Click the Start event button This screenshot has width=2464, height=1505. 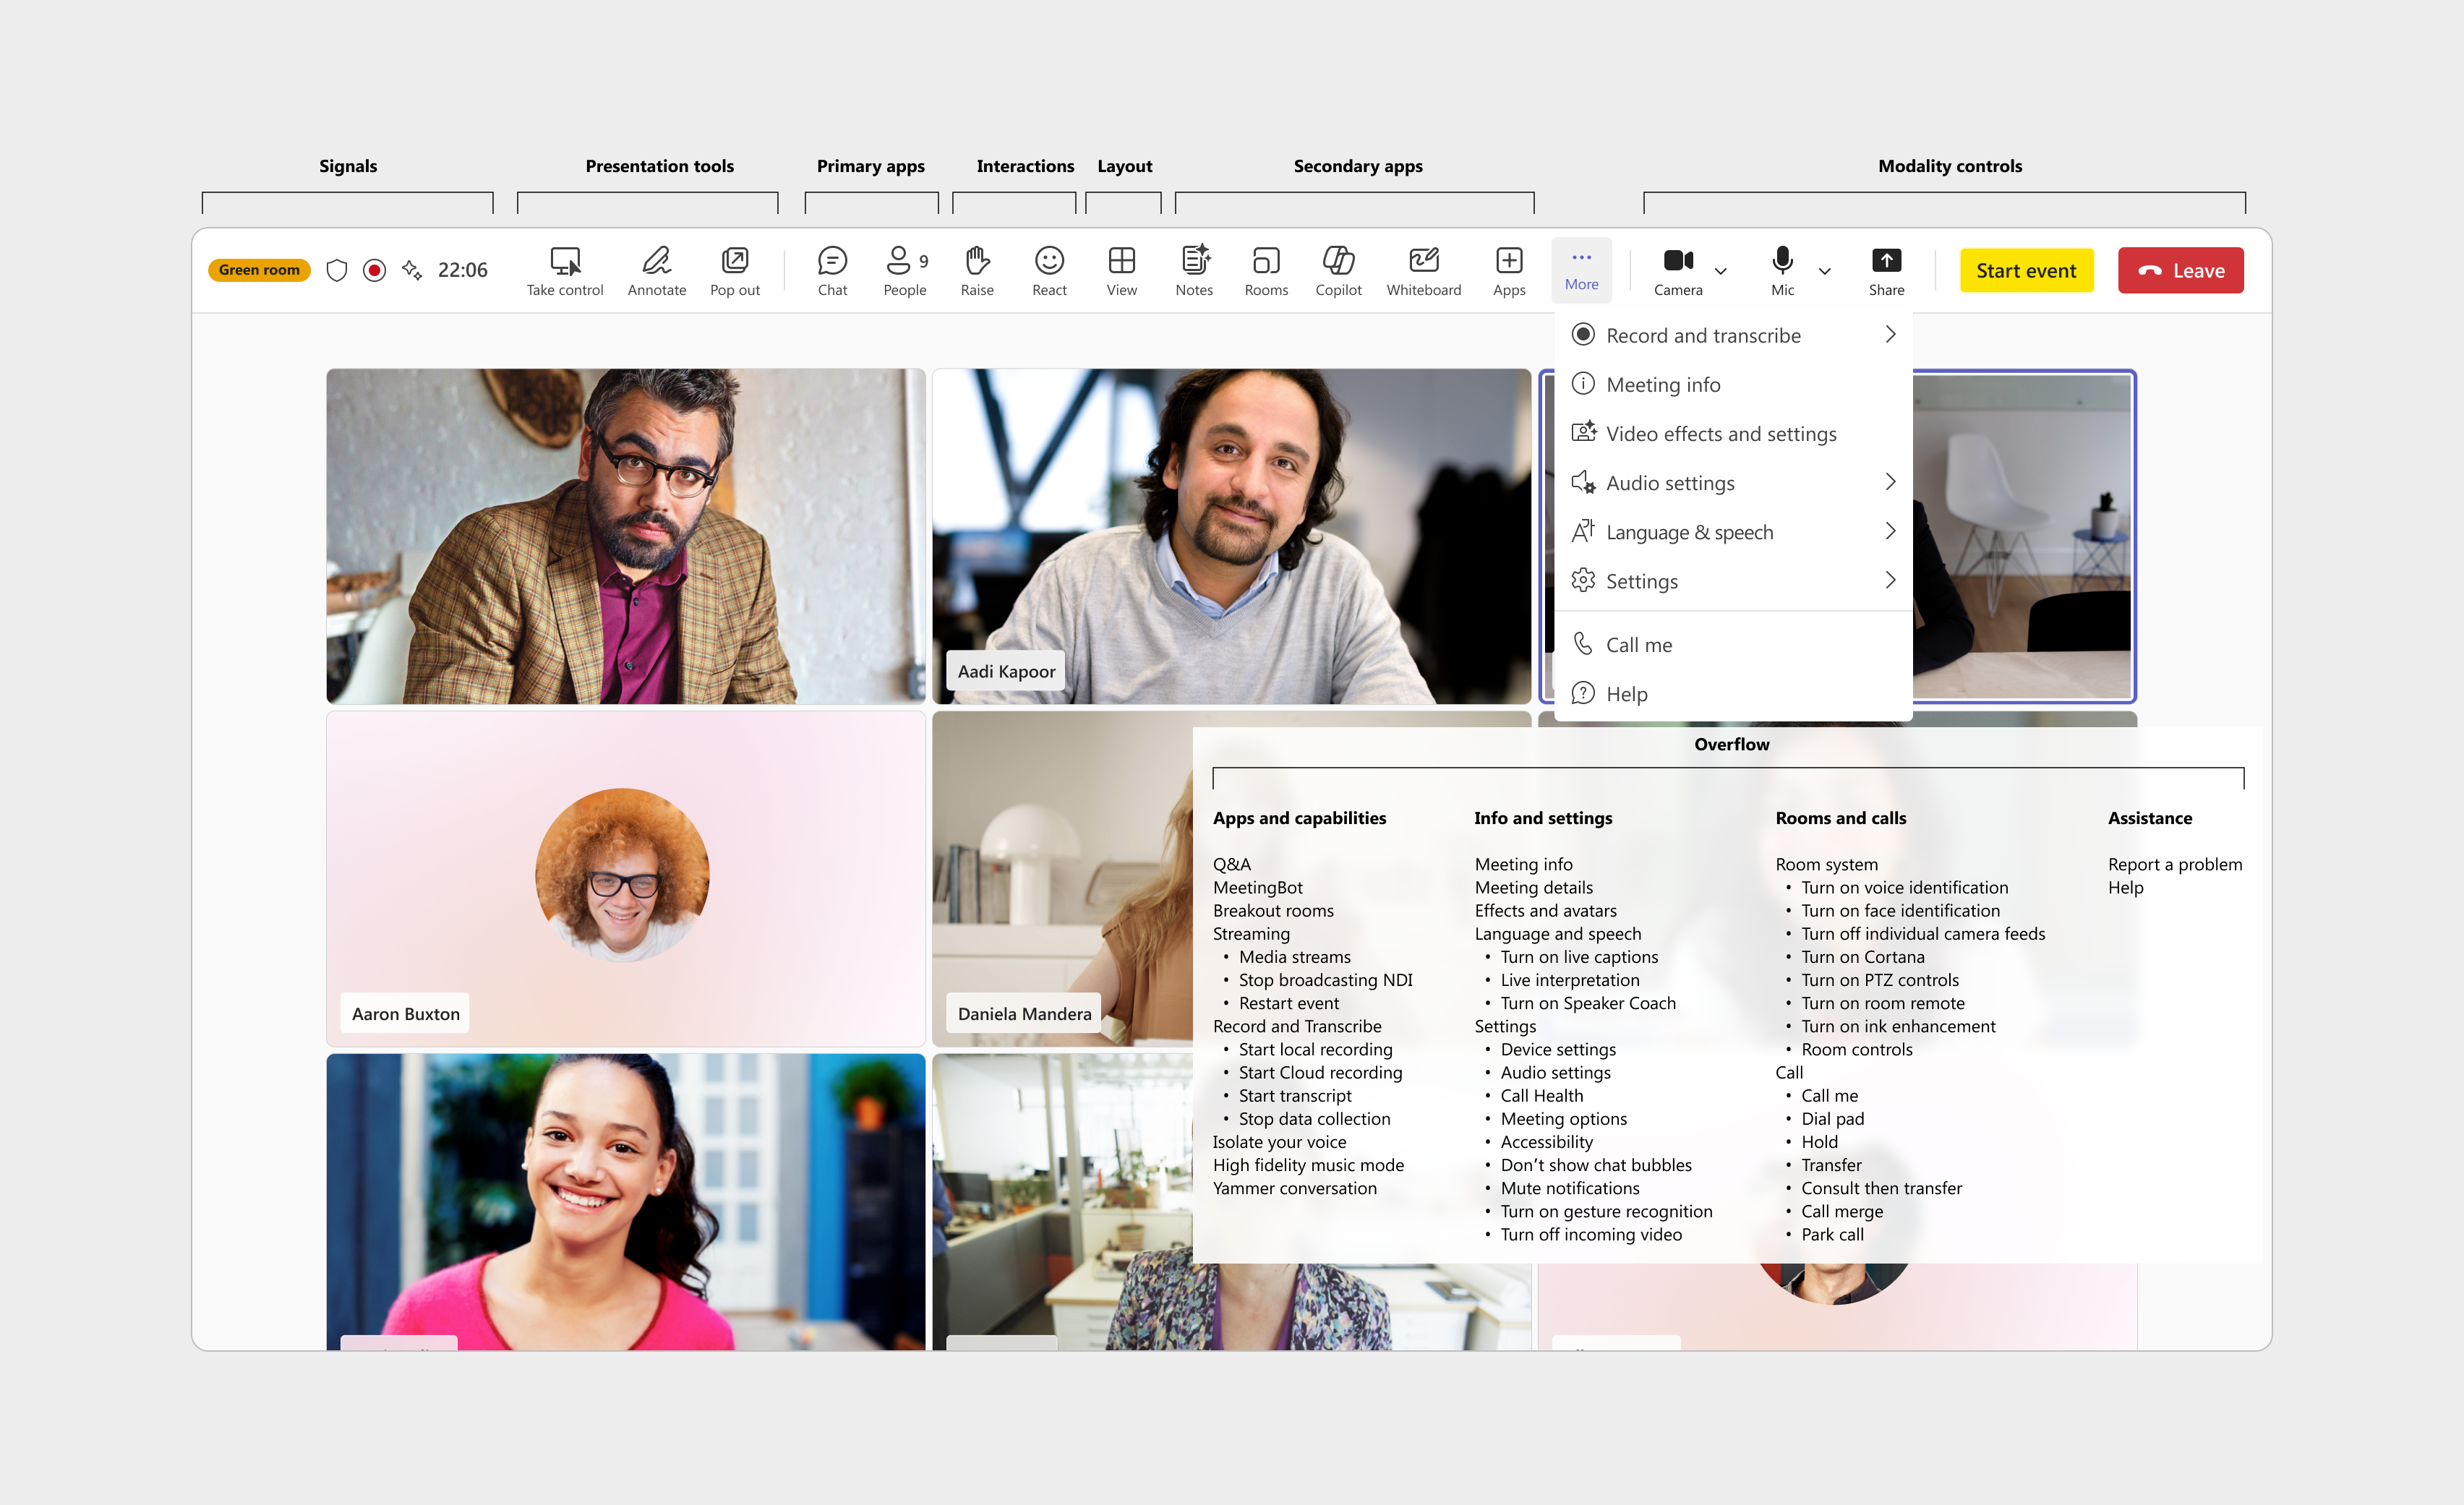(x=2026, y=270)
